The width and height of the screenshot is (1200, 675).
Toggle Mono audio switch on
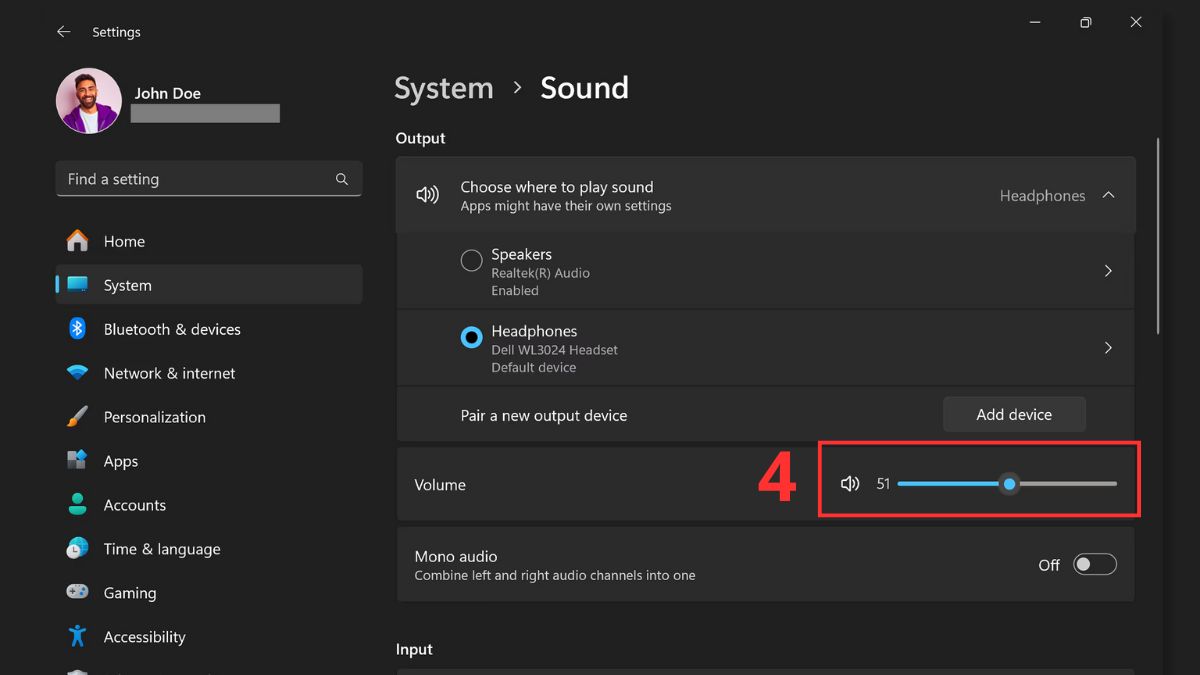pos(1094,565)
